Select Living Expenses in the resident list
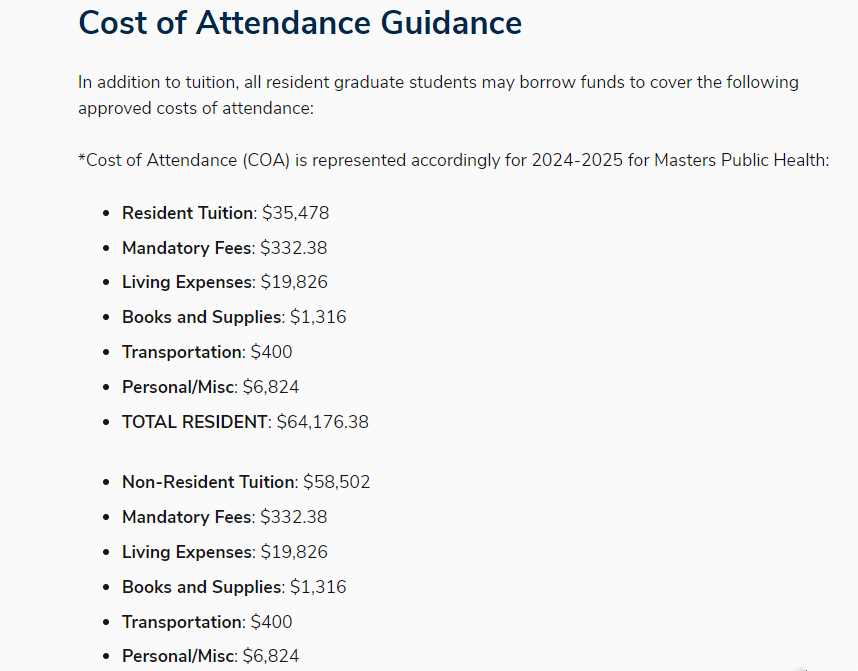The image size is (858, 671). click(187, 282)
